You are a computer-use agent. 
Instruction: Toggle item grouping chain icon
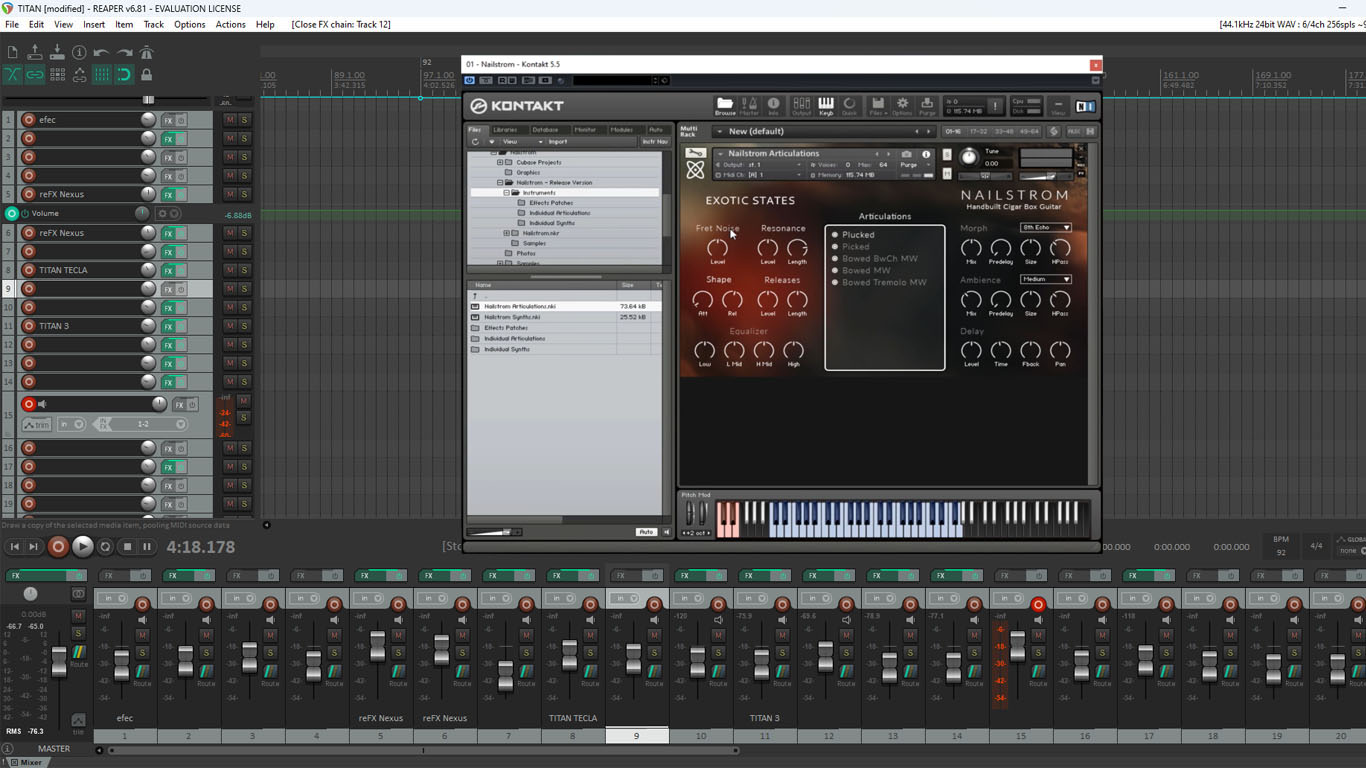tap(35, 74)
